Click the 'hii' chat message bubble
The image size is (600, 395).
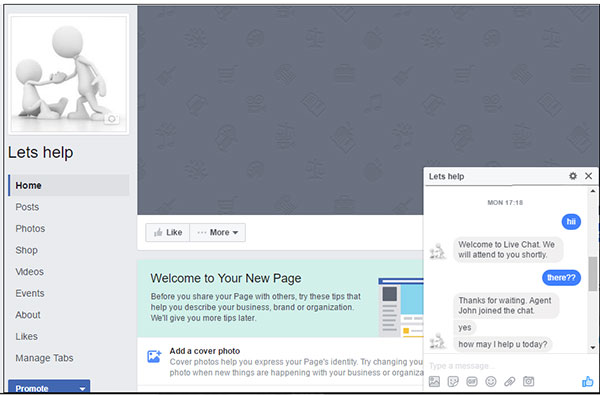571,222
